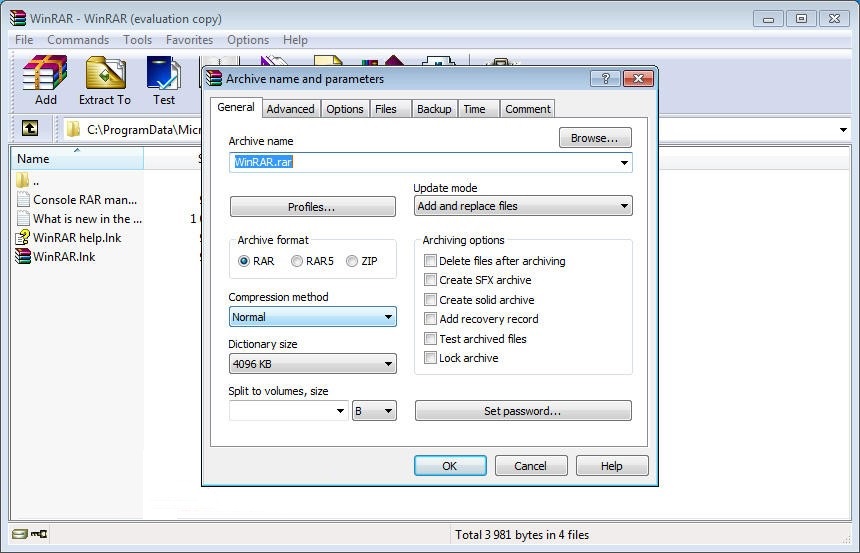Screen dimensions: 860x553
Task: Open the Commands menu
Action: (x=78, y=40)
